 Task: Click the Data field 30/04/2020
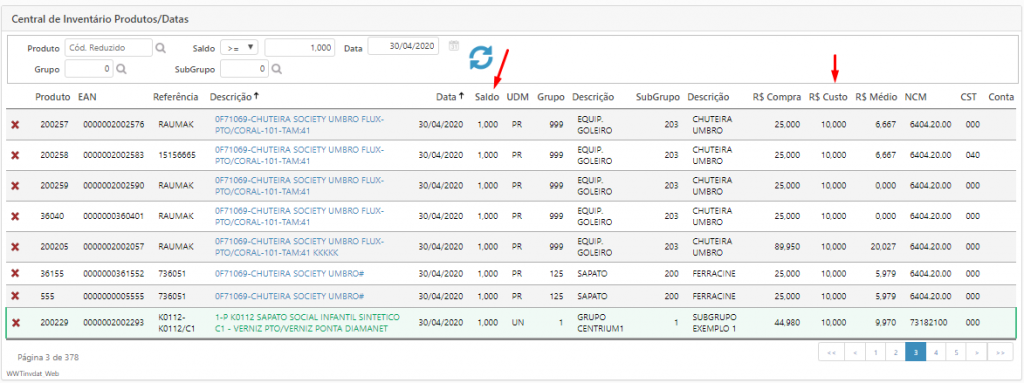[404, 46]
